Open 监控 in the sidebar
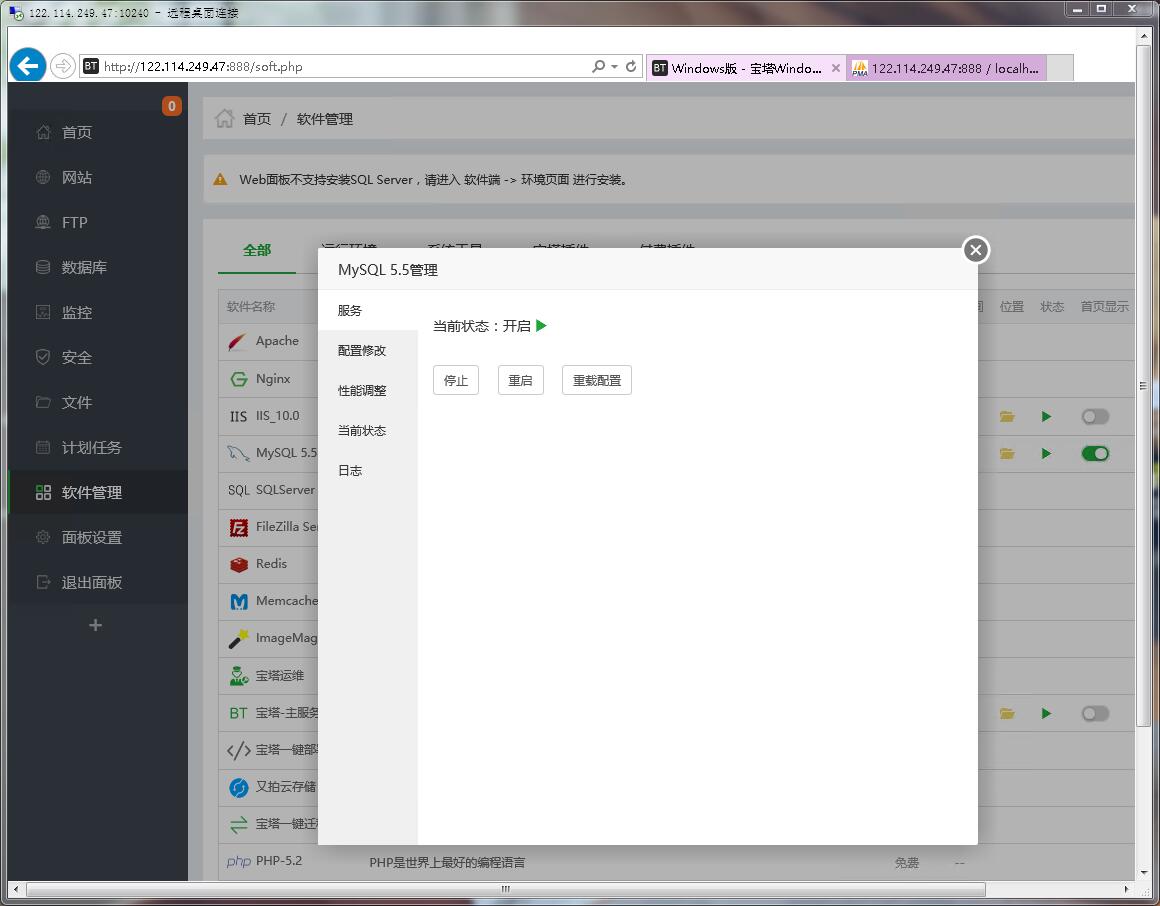The width and height of the screenshot is (1160, 906). click(98, 313)
